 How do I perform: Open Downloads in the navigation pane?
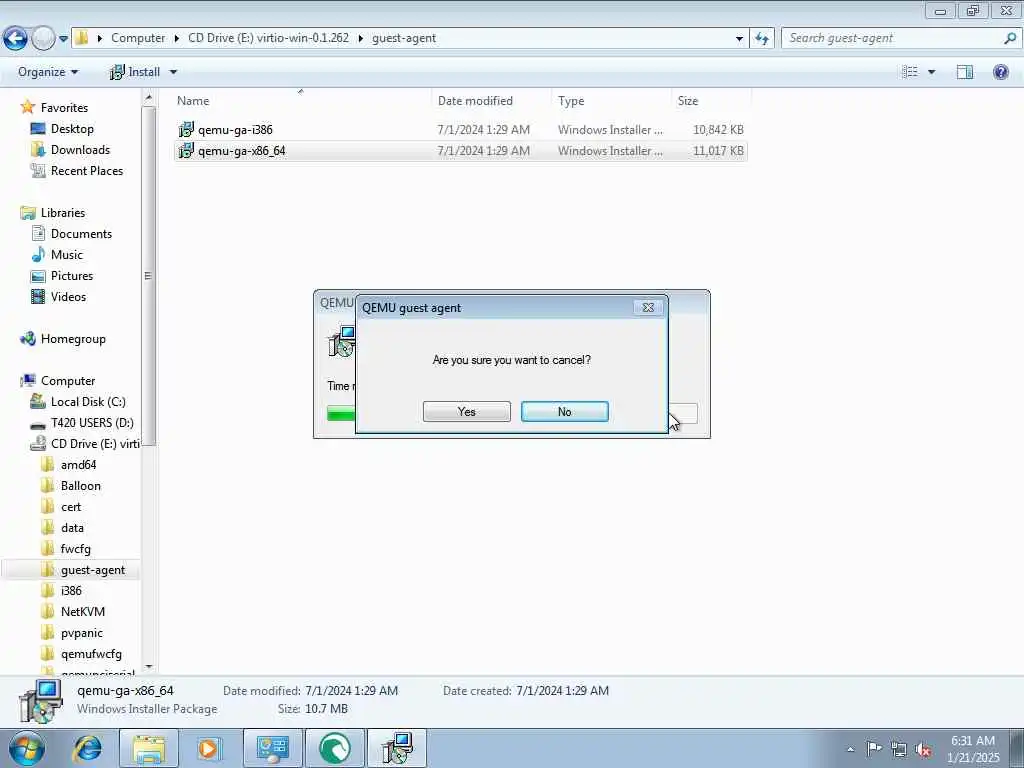[x=80, y=150]
